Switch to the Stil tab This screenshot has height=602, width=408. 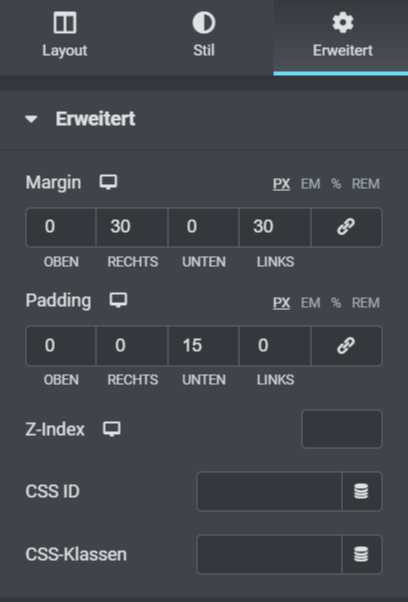[x=204, y=37]
